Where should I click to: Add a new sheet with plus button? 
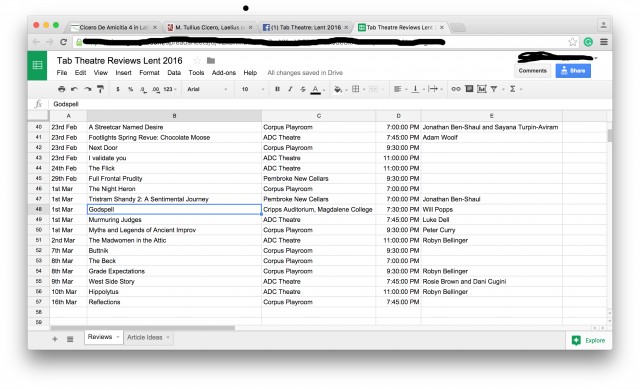click(x=55, y=339)
